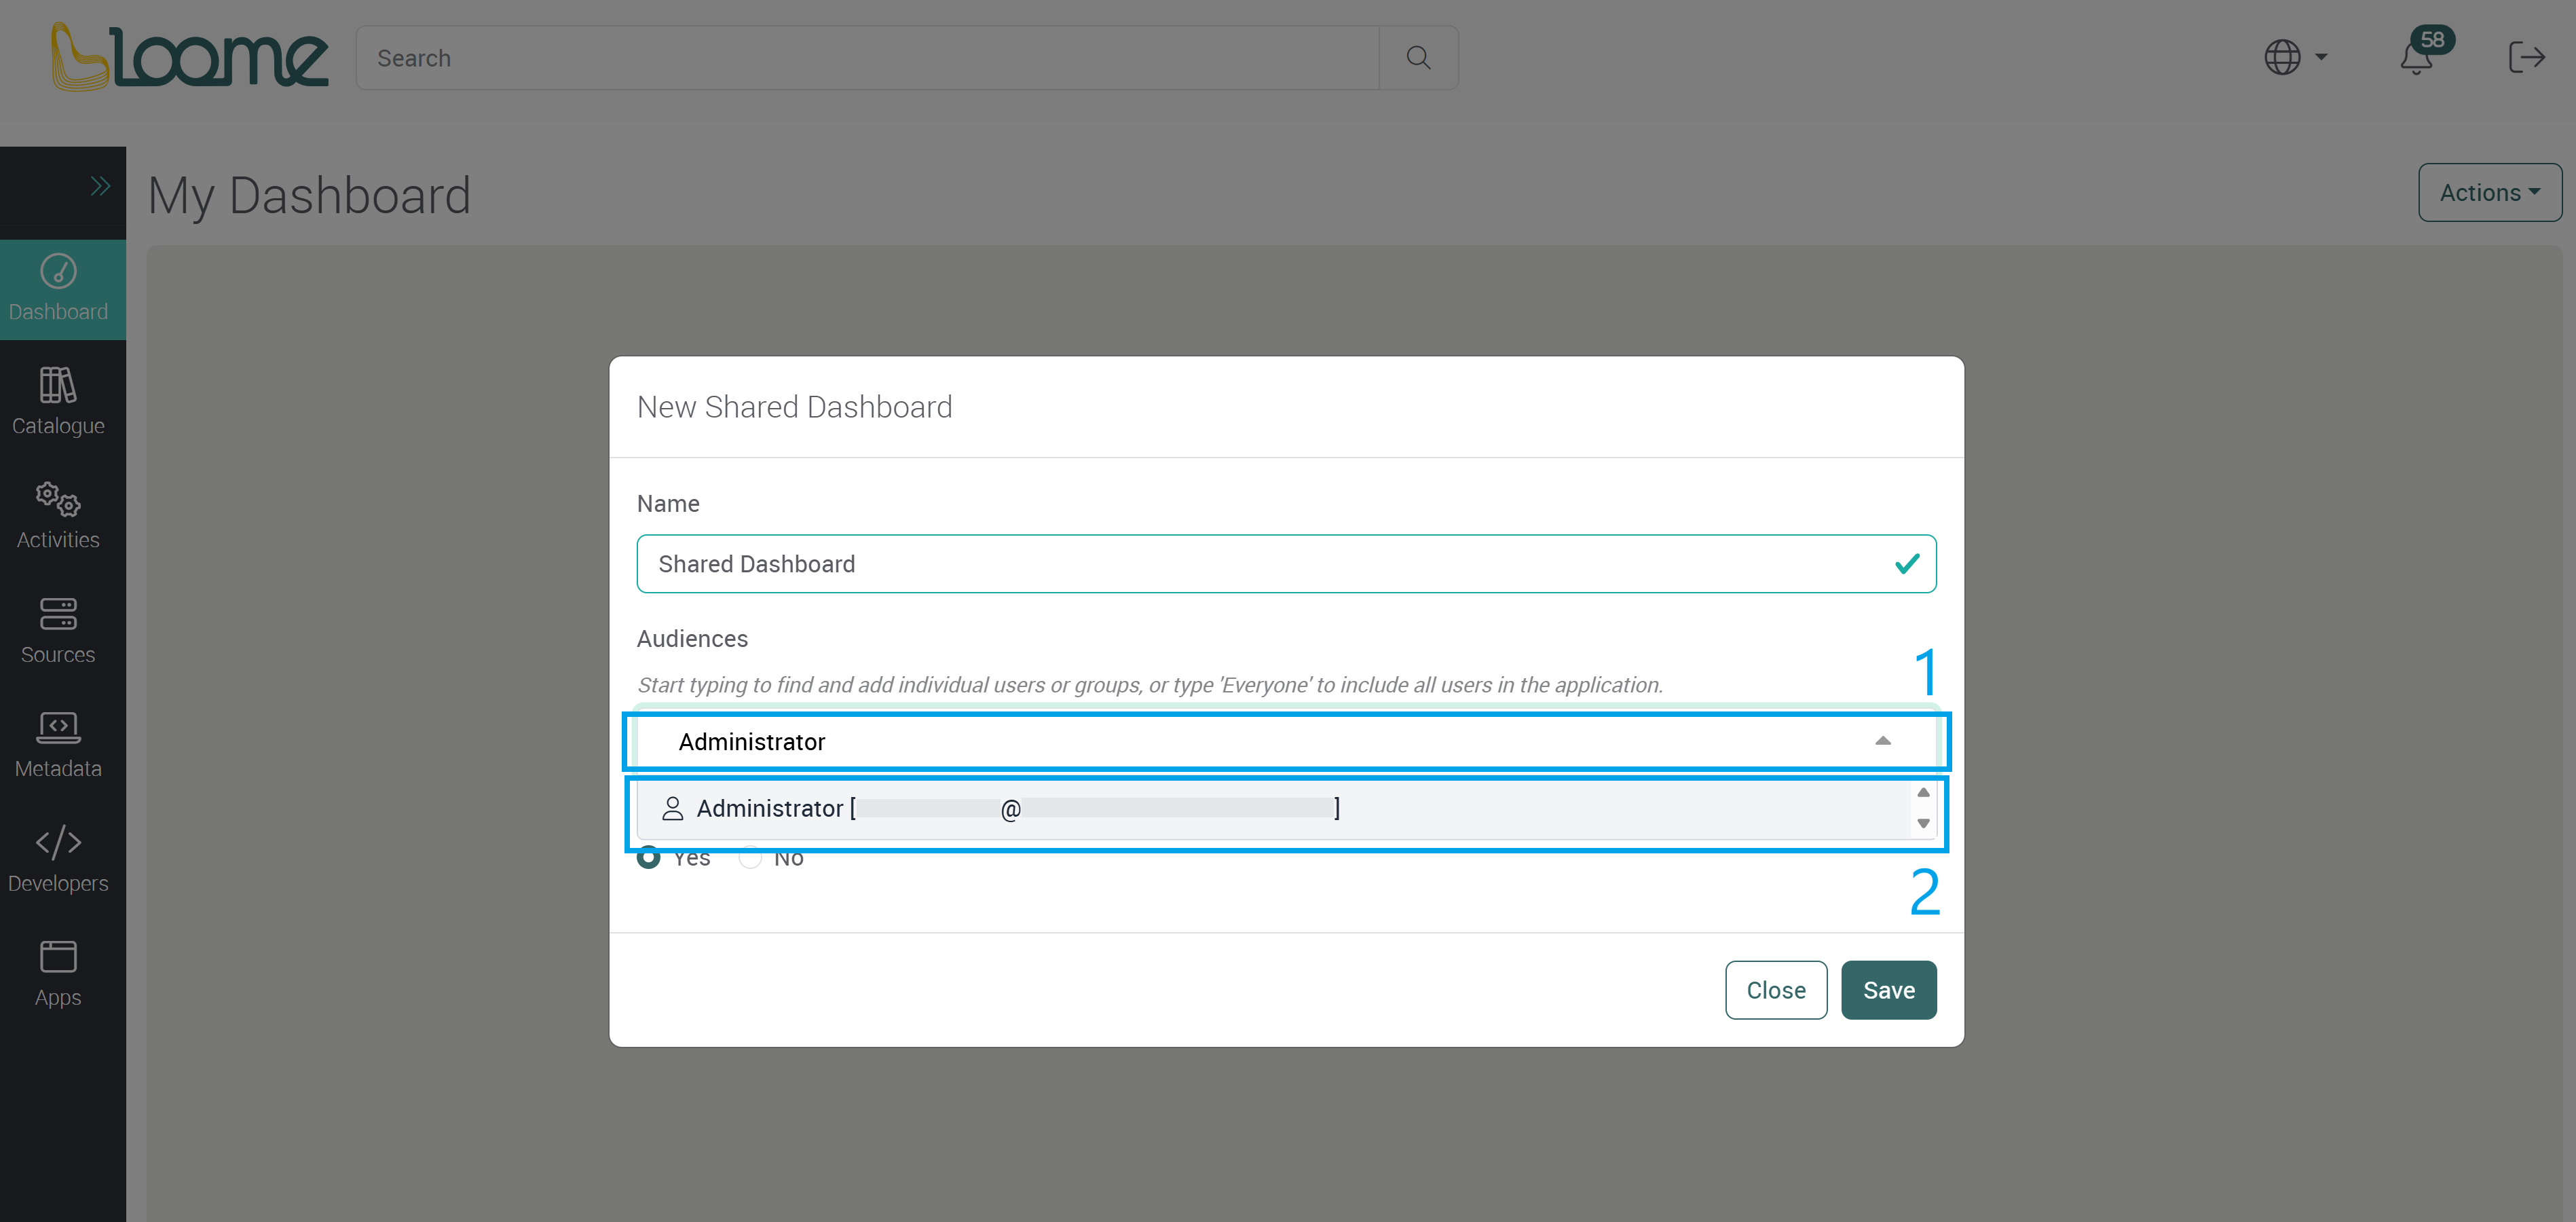Click the Loome logo
This screenshot has height=1222, width=2576.
click(190, 57)
